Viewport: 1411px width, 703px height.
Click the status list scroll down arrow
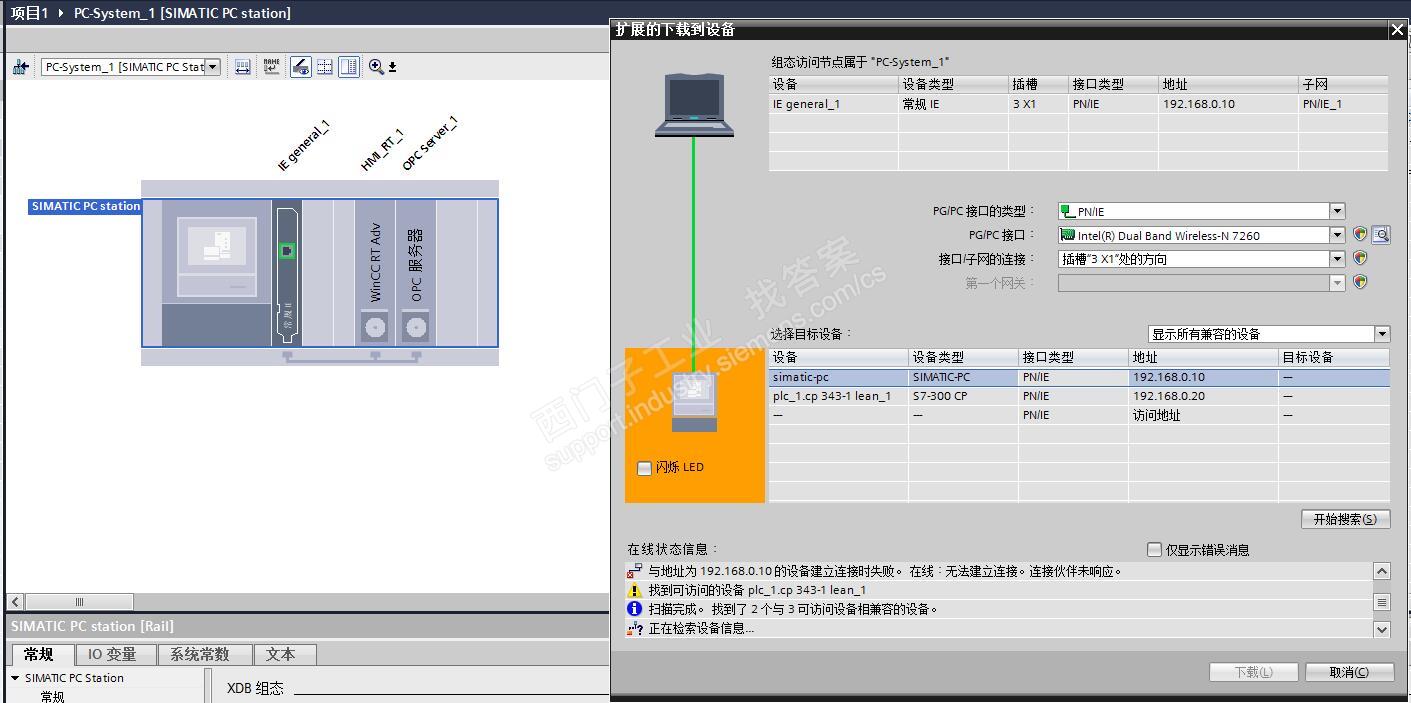point(1382,629)
